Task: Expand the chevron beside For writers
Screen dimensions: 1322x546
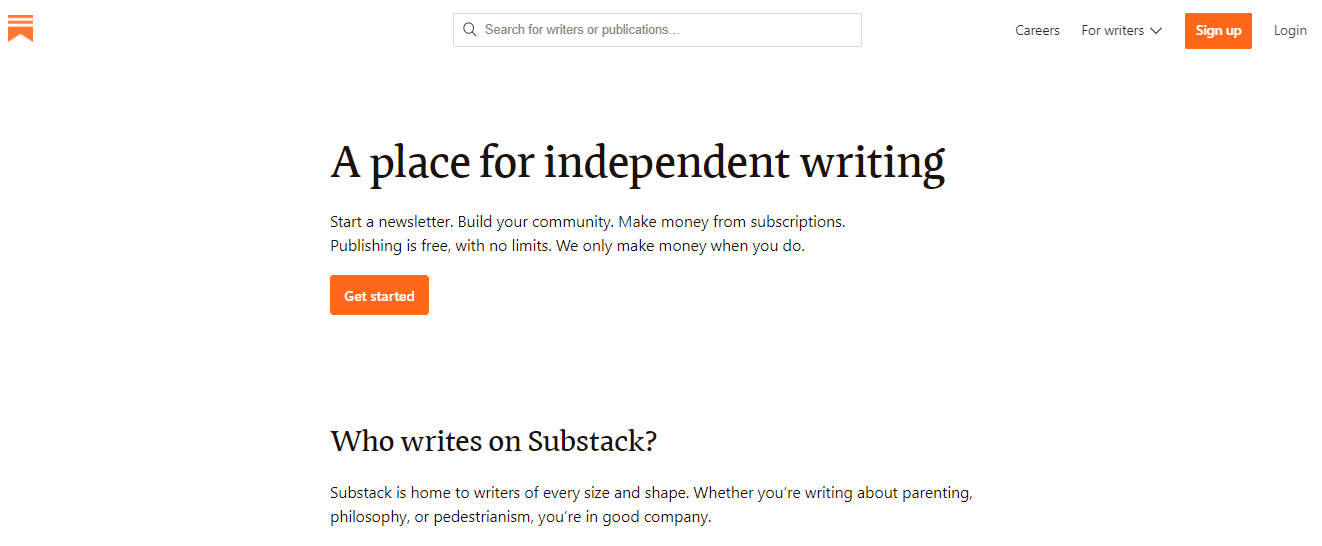Action: click(1156, 30)
